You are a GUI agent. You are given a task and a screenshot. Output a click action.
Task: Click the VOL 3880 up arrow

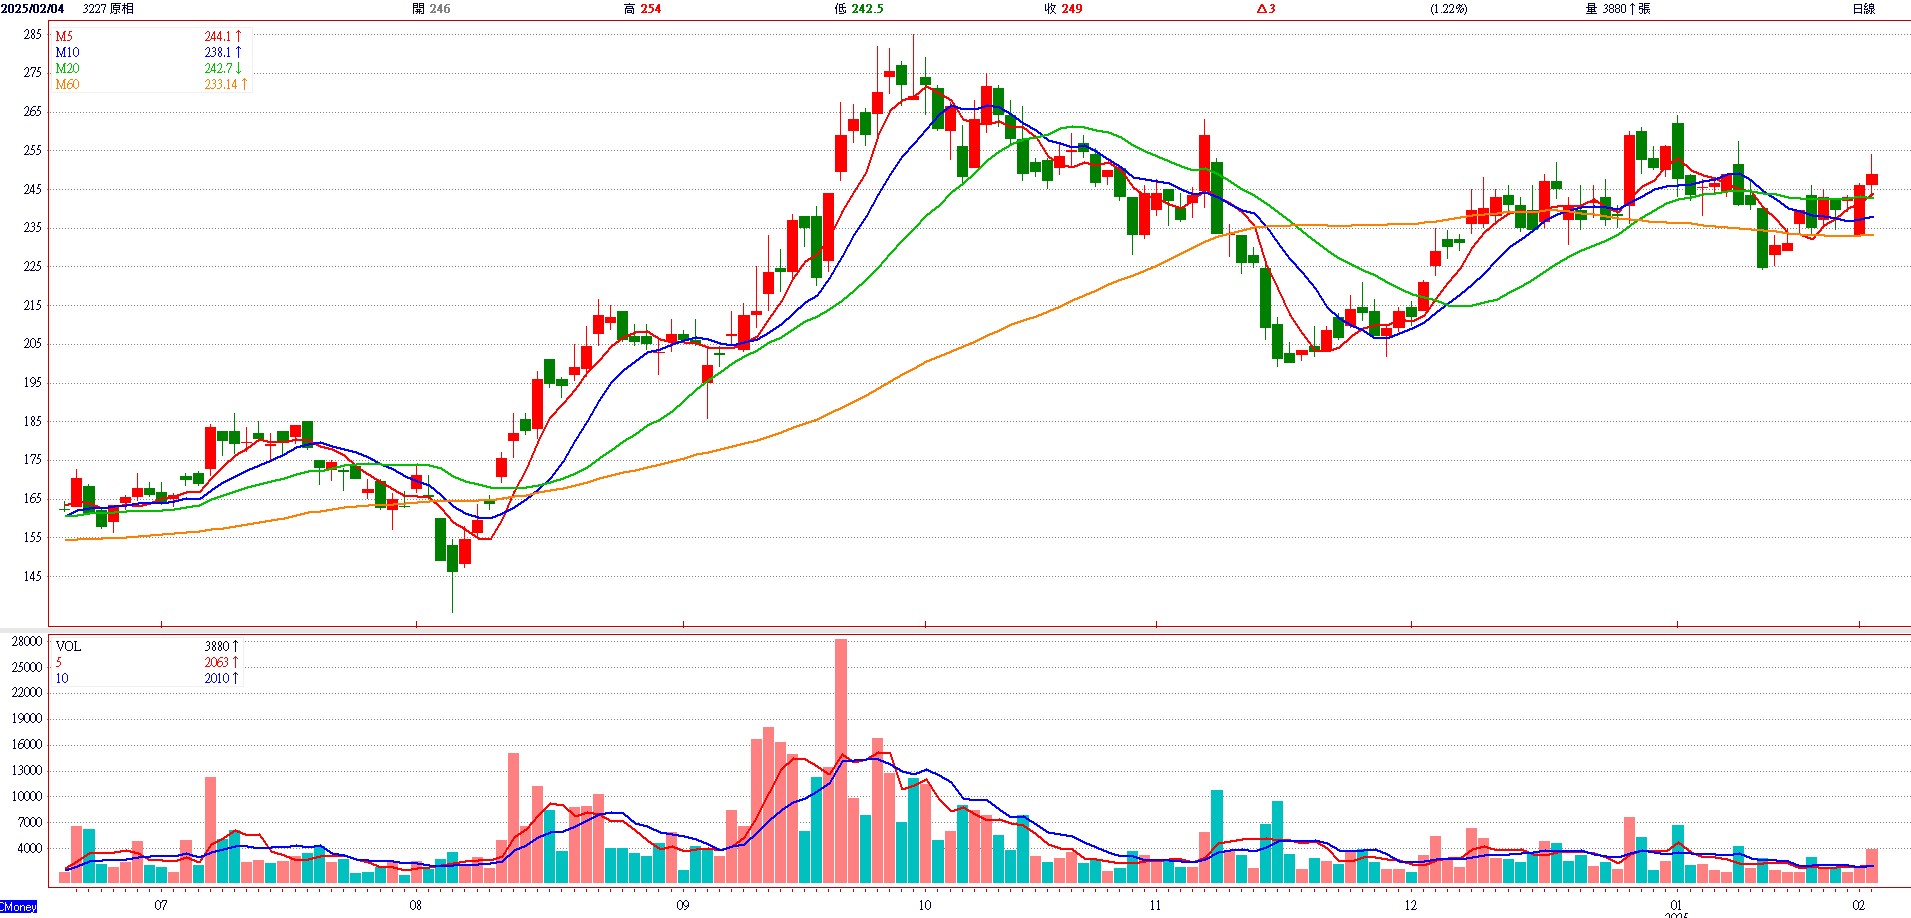point(235,646)
